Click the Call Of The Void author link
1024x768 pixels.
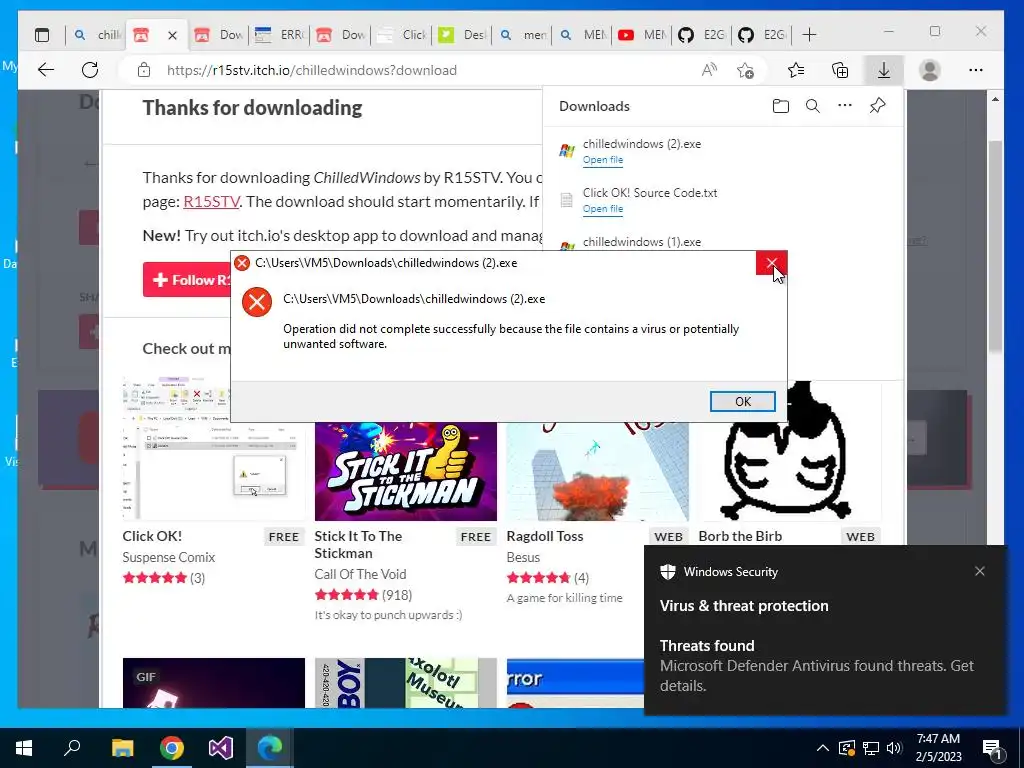coord(360,574)
